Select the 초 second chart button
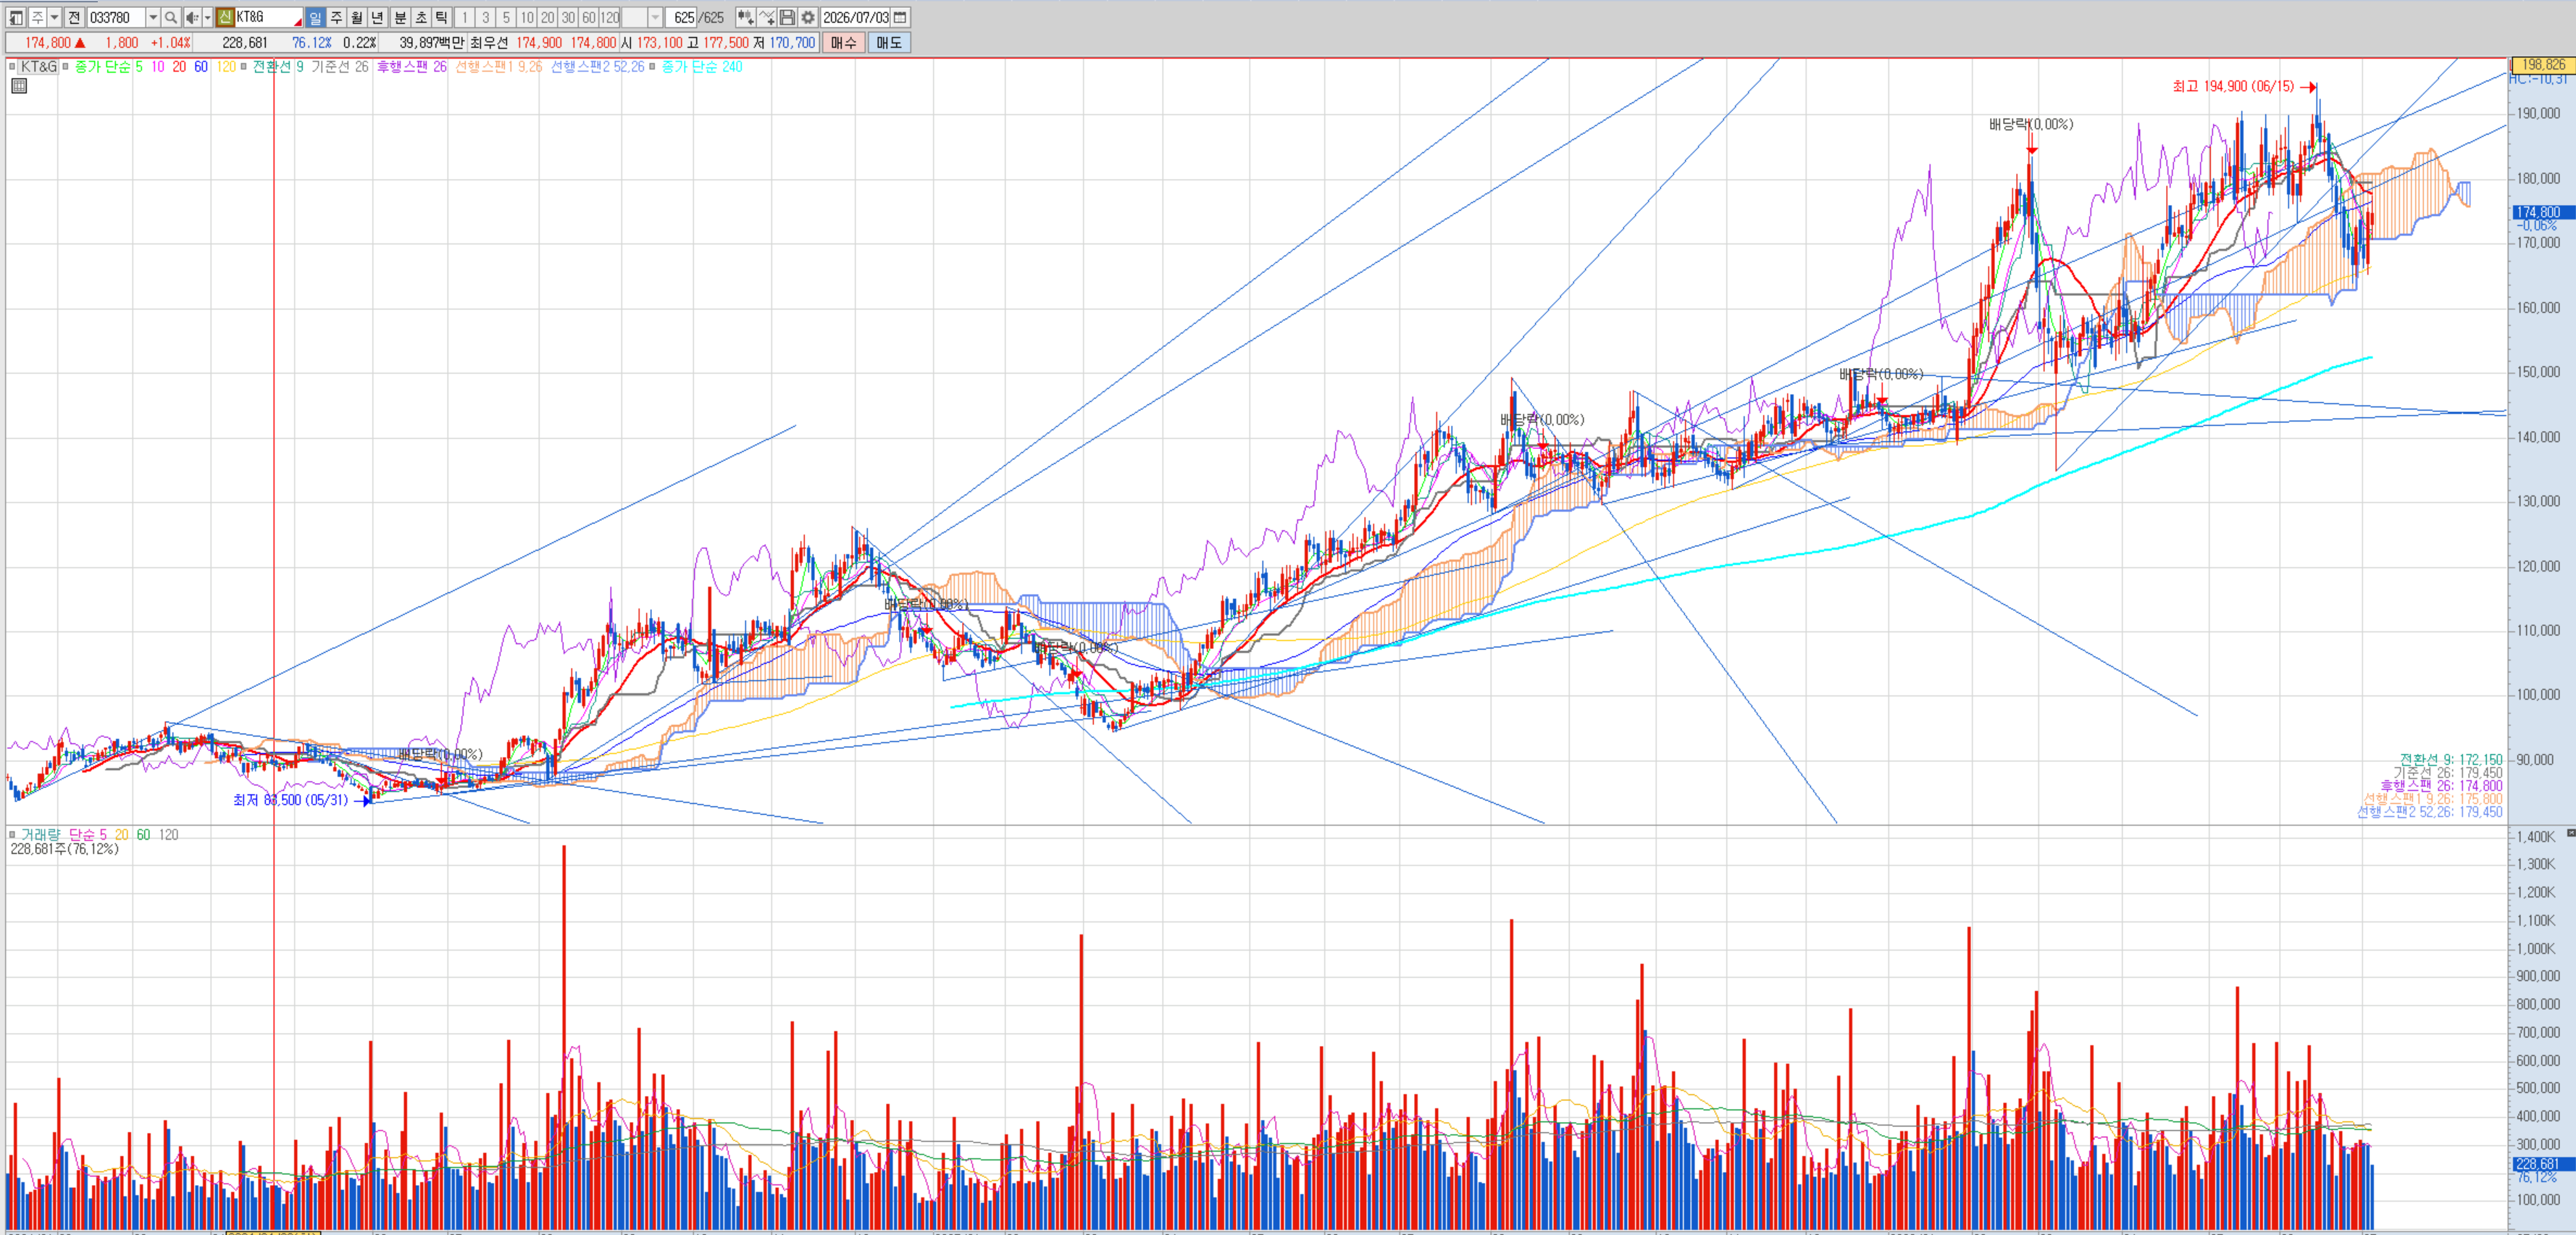This screenshot has width=2576, height=1235. pos(421,17)
